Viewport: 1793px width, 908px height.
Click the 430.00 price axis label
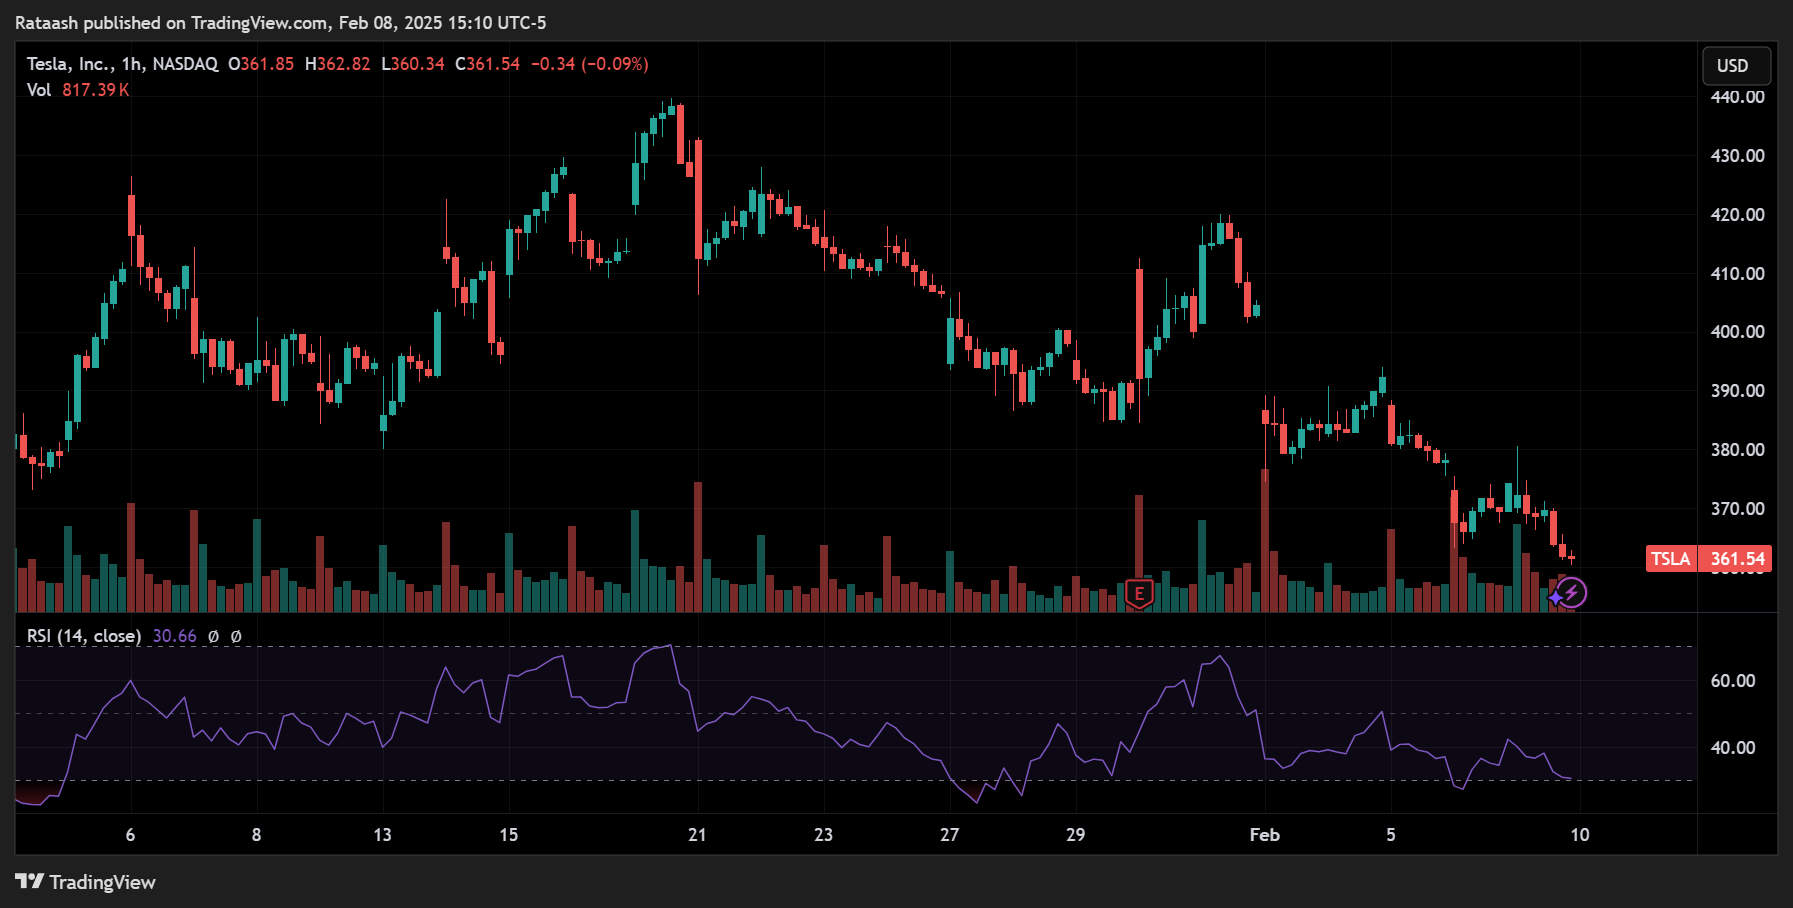click(x=1737, y=156)
